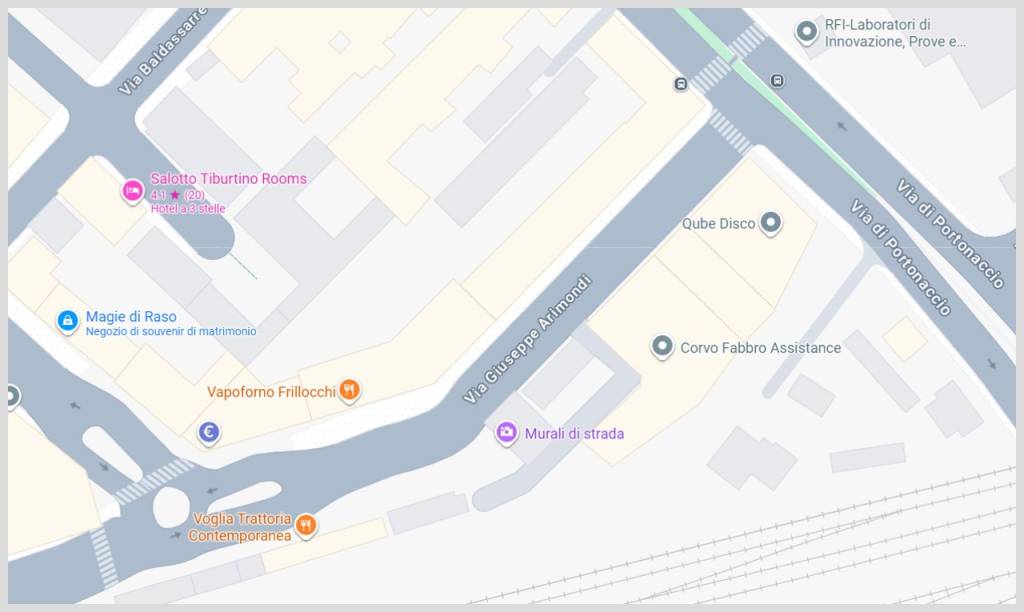
Task: Click the Qube Disco label text
Action: pyautogui.click(x=718, y=223)
